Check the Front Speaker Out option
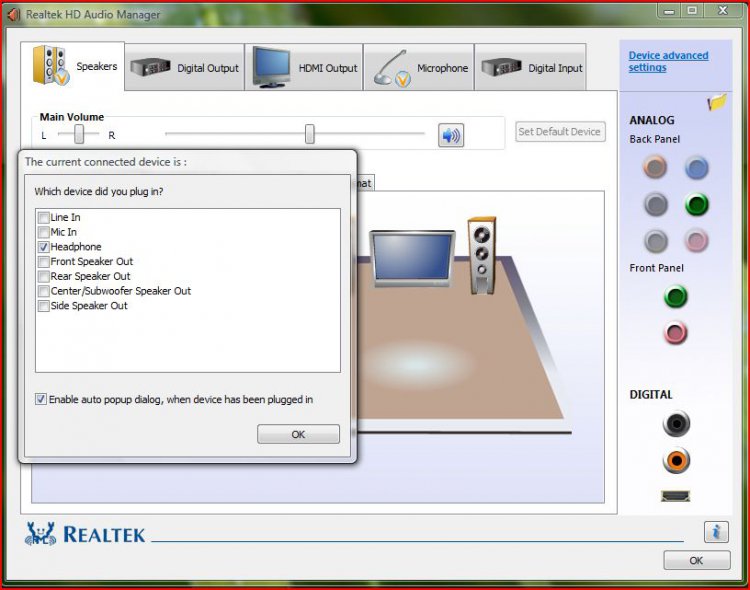750x590 pixels. (44, 262)
